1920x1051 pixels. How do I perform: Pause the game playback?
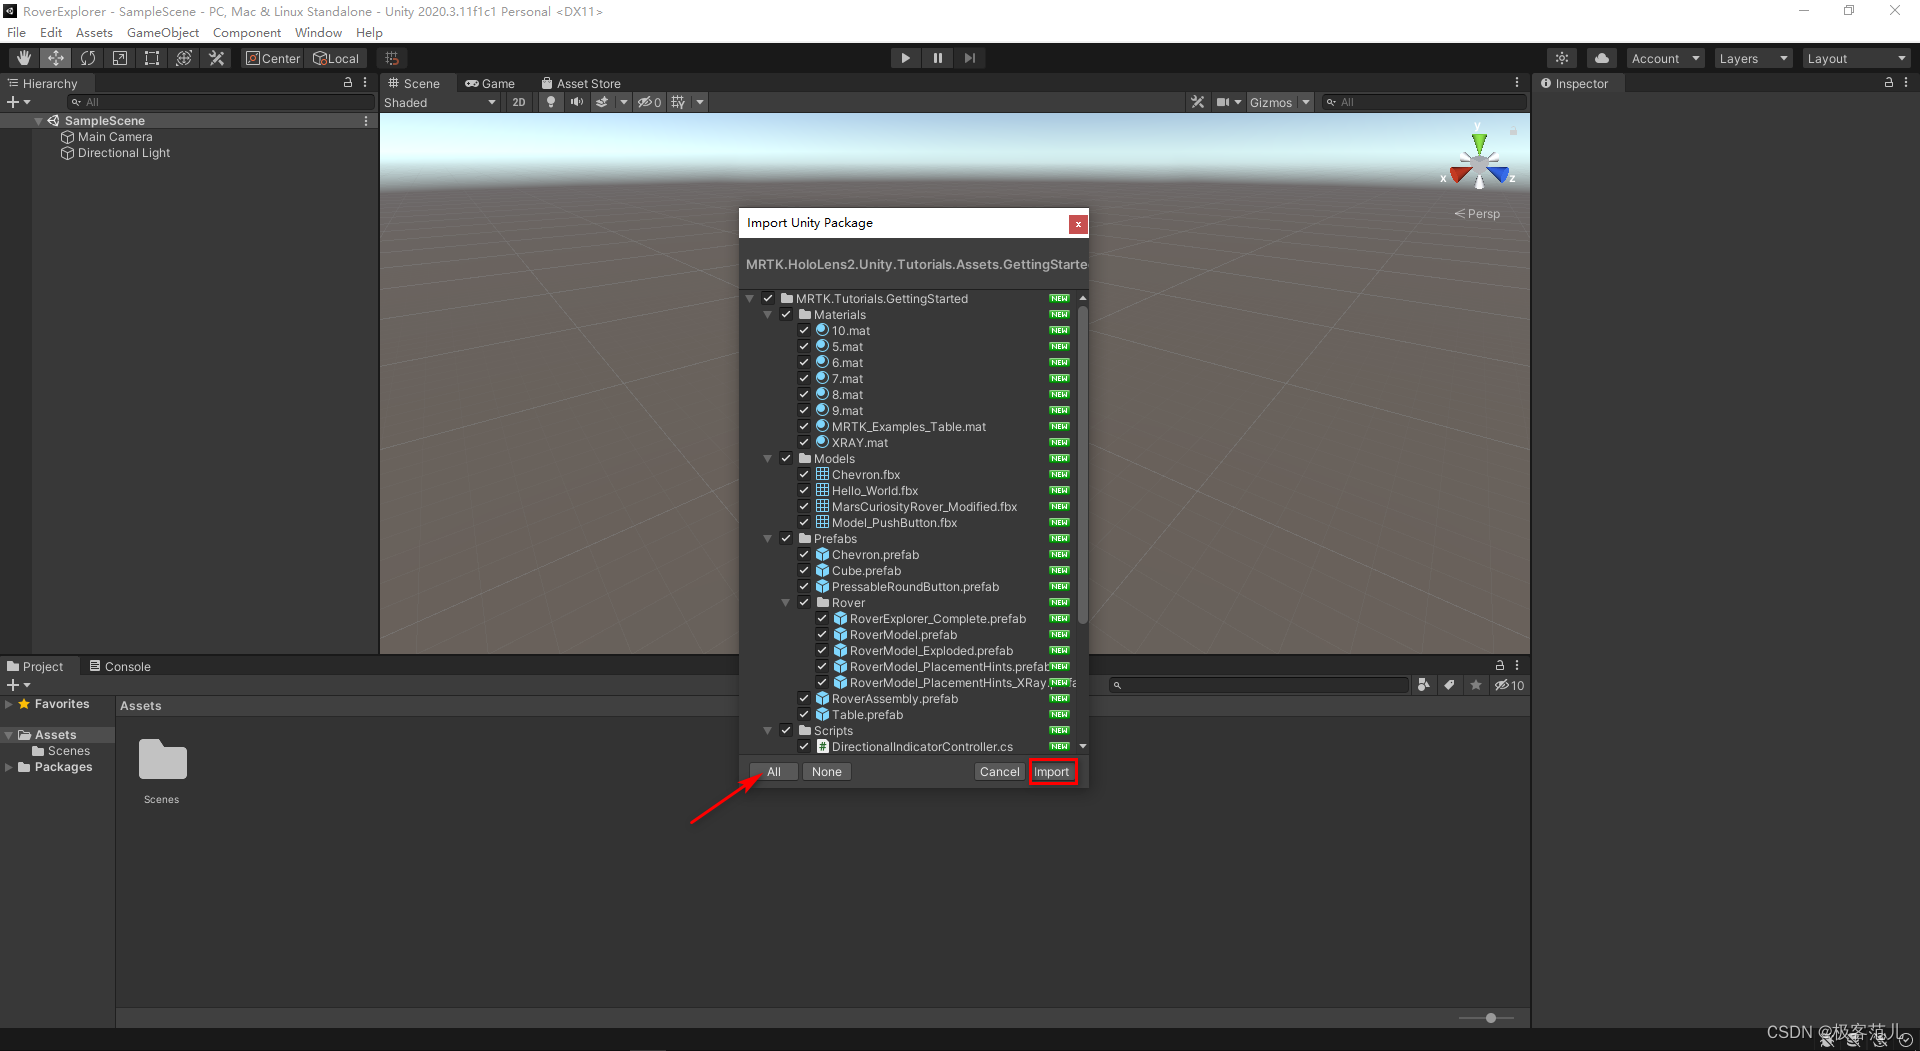(x=937, y=58)
